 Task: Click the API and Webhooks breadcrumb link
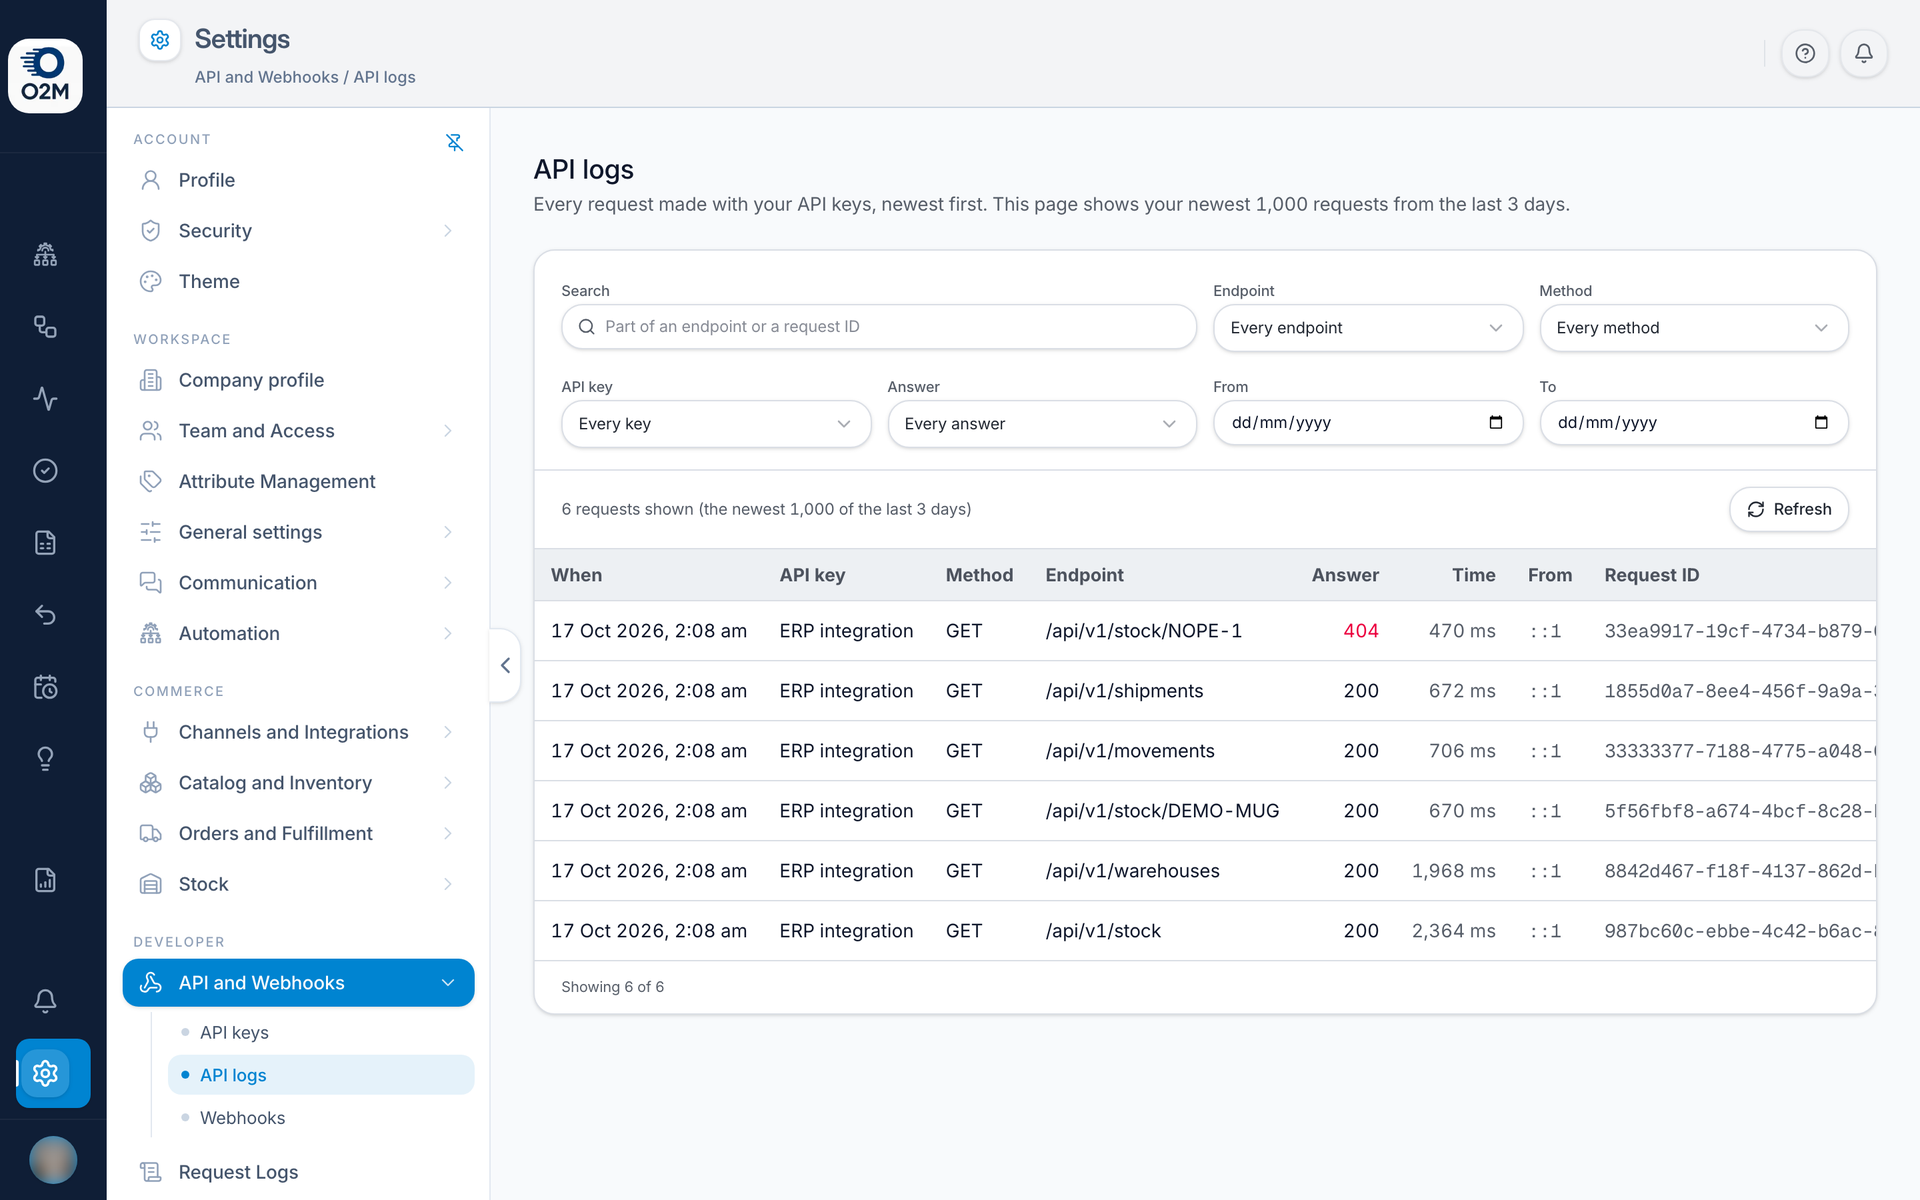click(x=267, y=77)
